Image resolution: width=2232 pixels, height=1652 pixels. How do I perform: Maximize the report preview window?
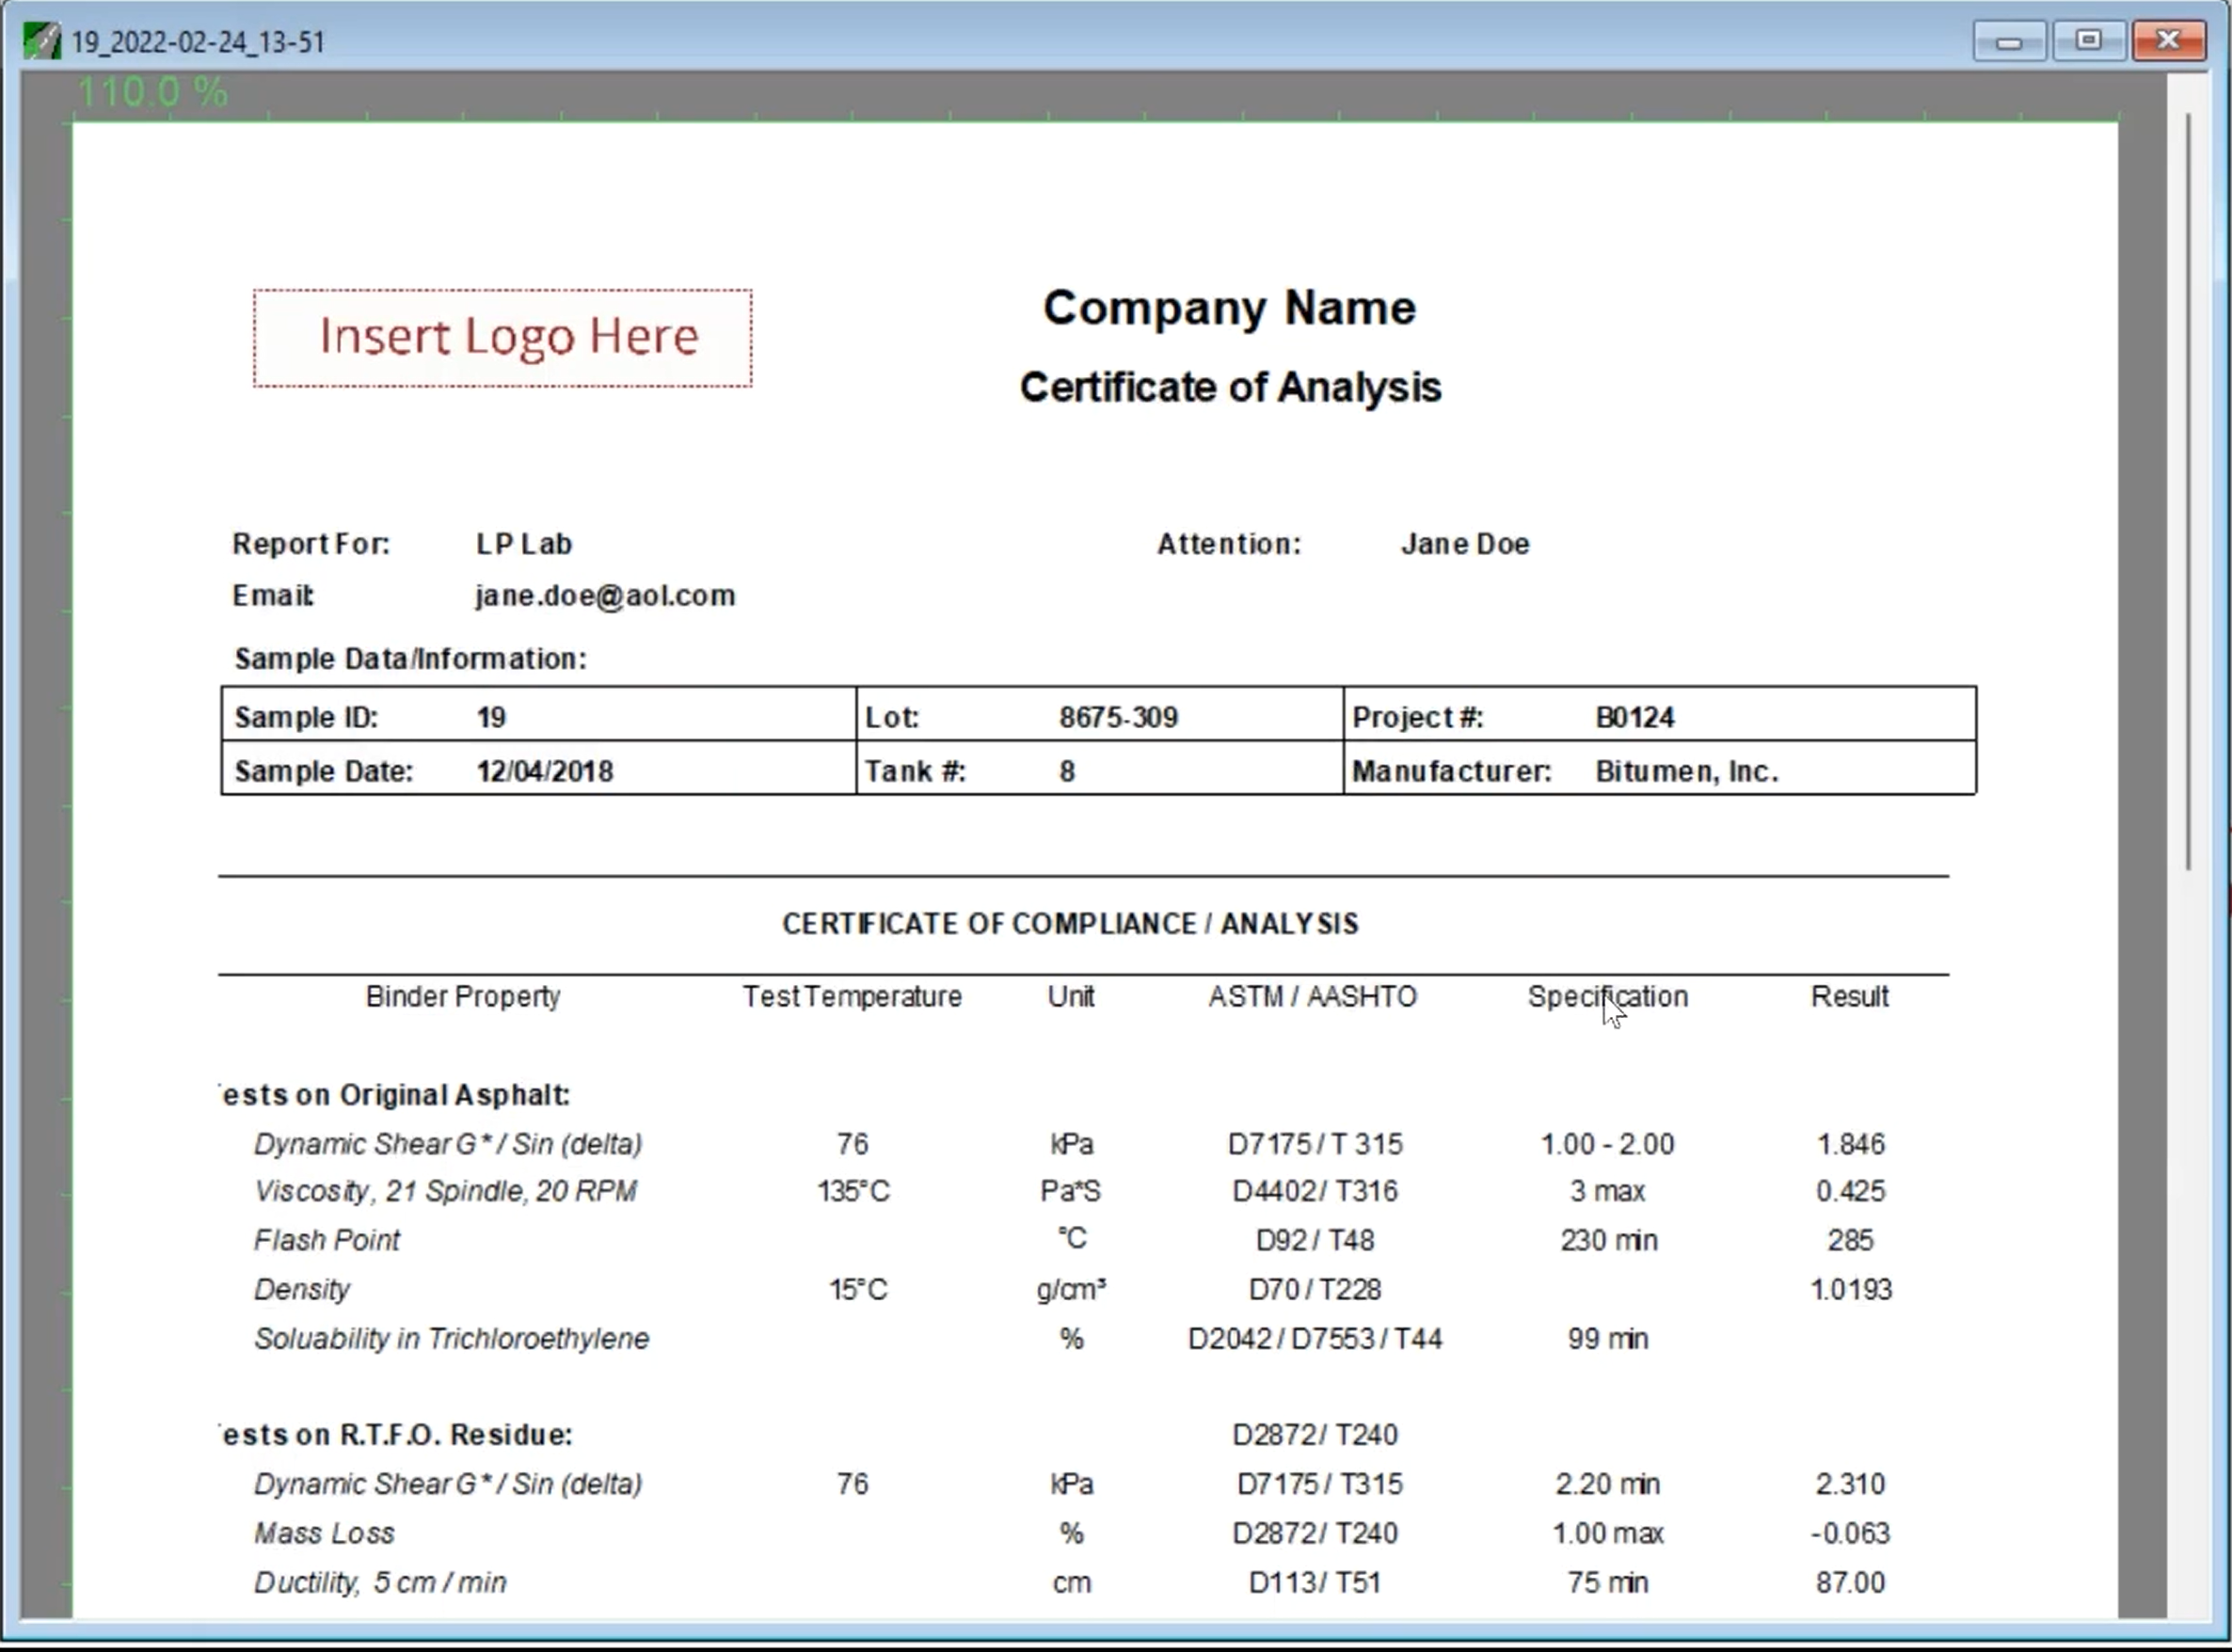pyautogui.click(x=2088, y=41)
